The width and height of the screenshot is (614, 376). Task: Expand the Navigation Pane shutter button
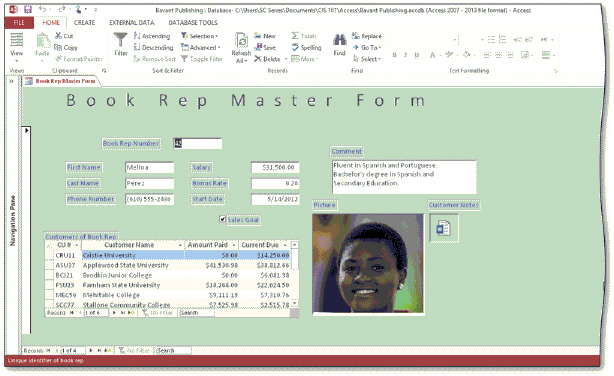point(11,81)
